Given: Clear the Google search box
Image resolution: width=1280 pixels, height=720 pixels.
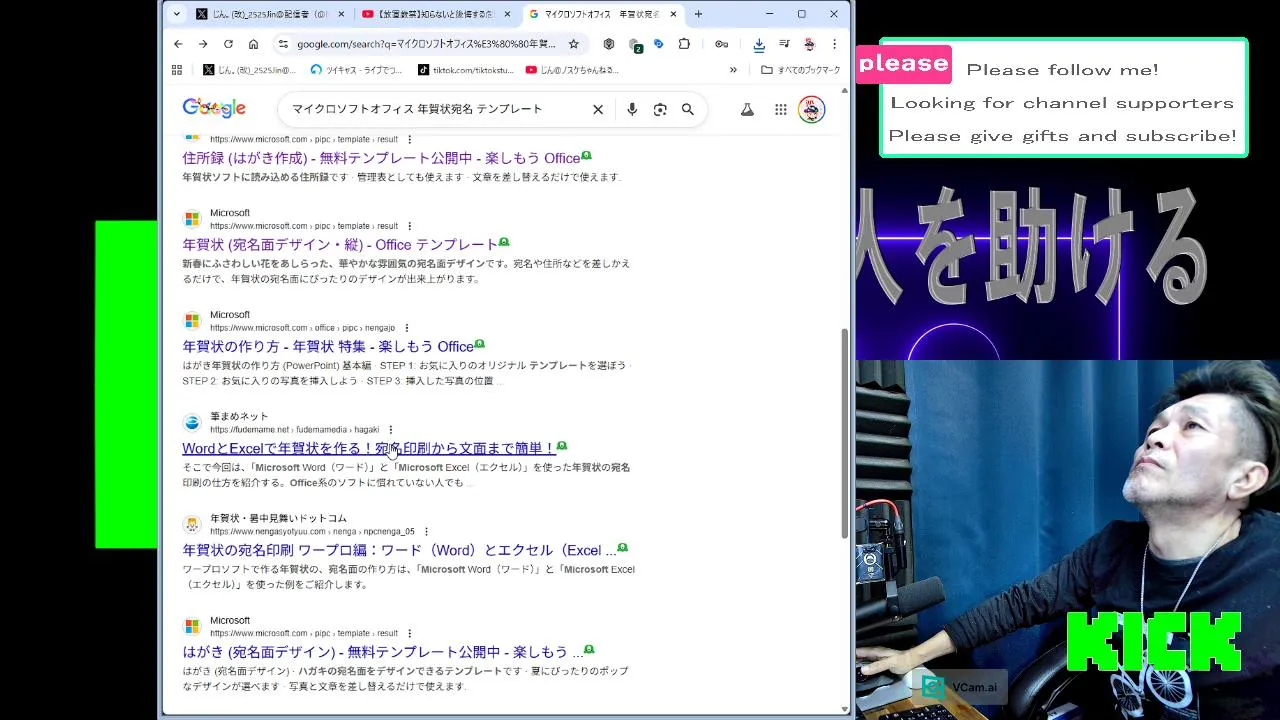Looking at the screenshot, I should [x=598, y=109].
